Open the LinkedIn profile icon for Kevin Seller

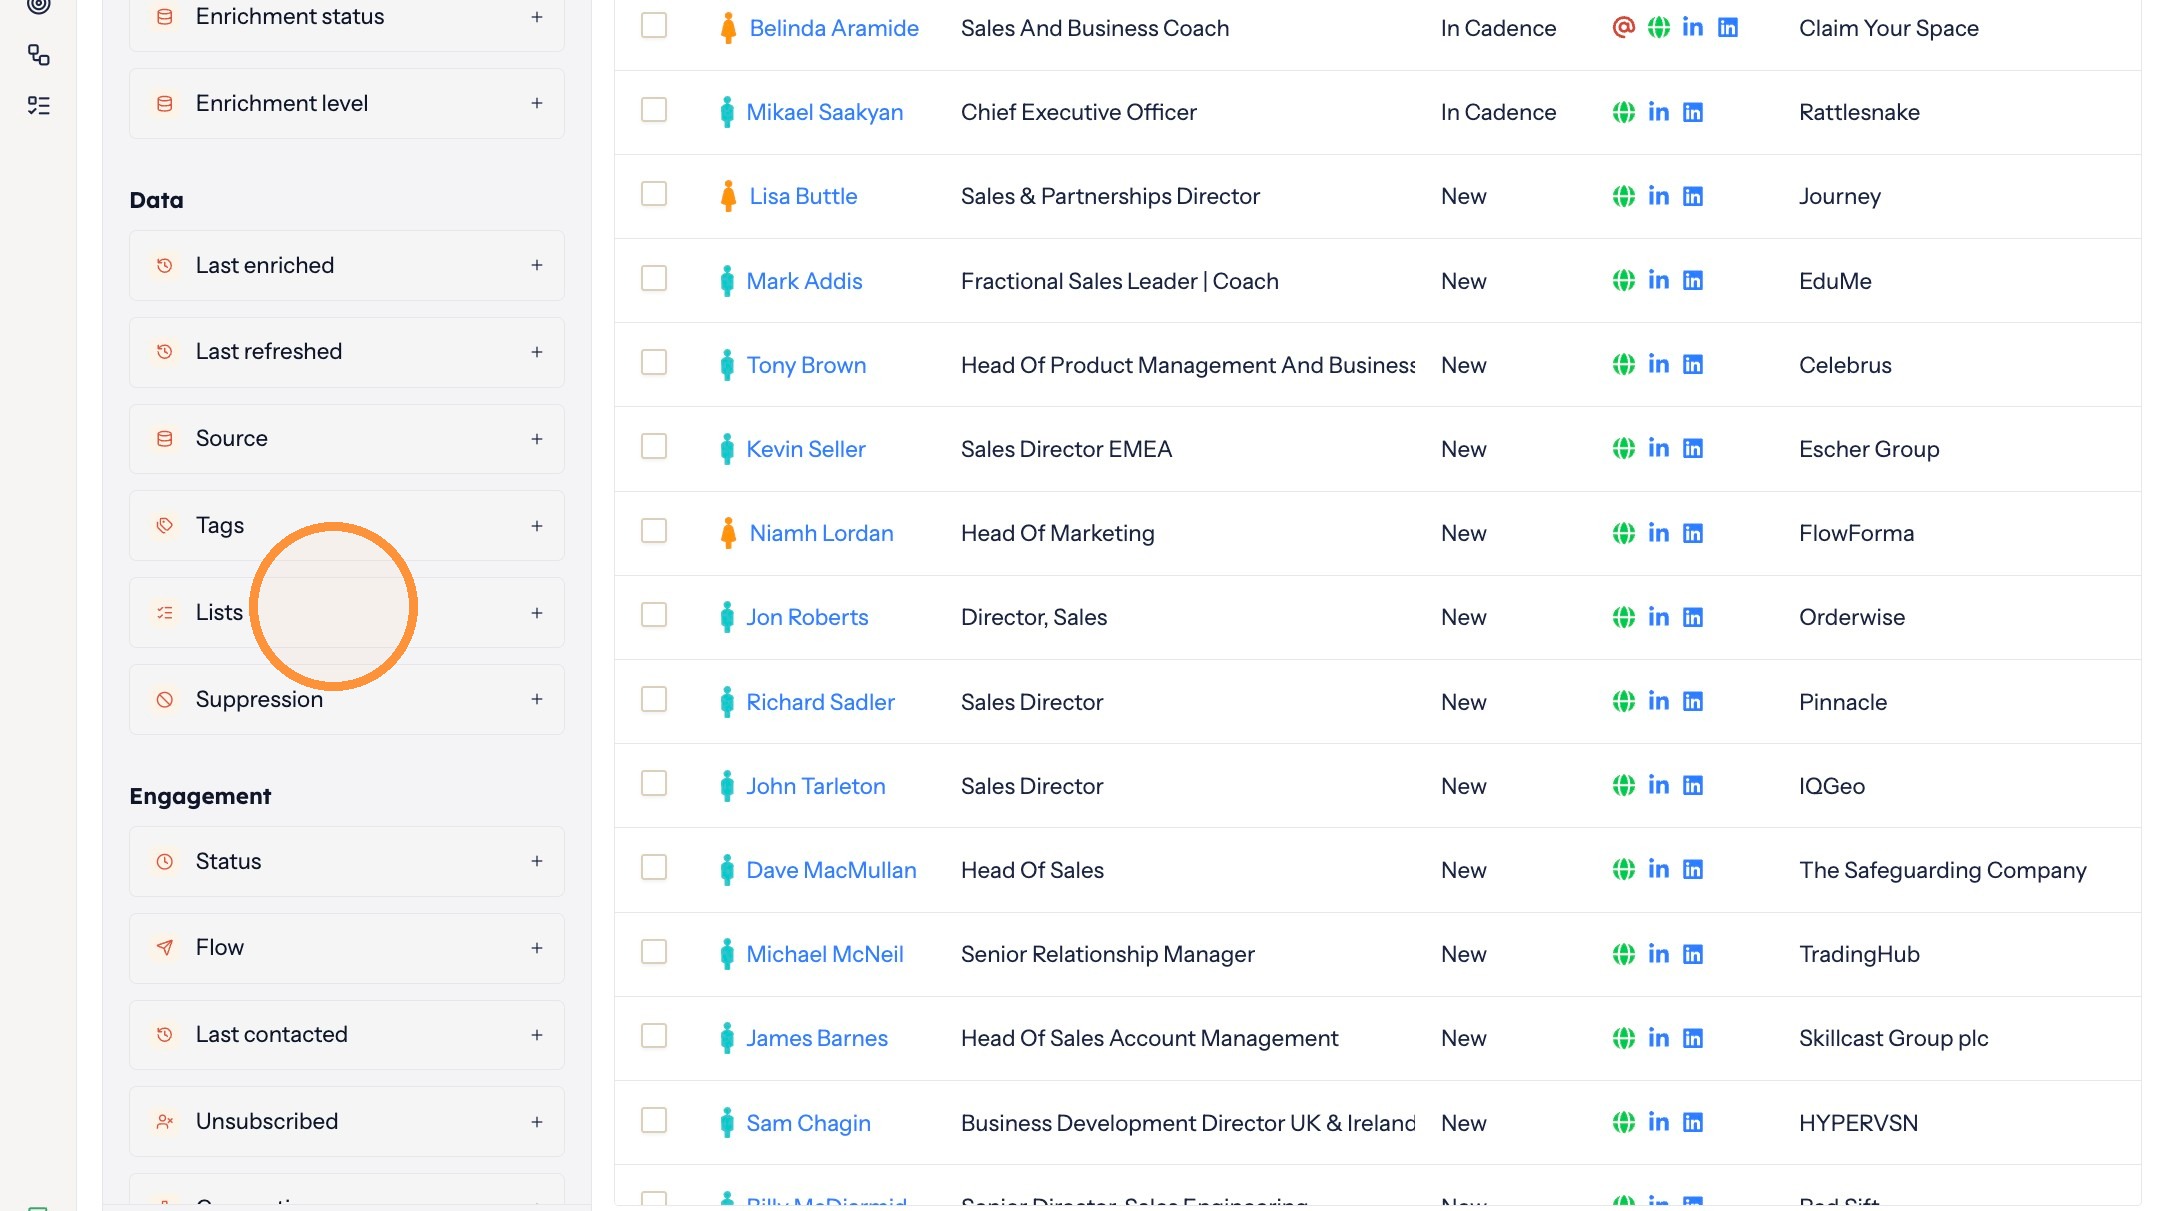(x=1659, y=448)
